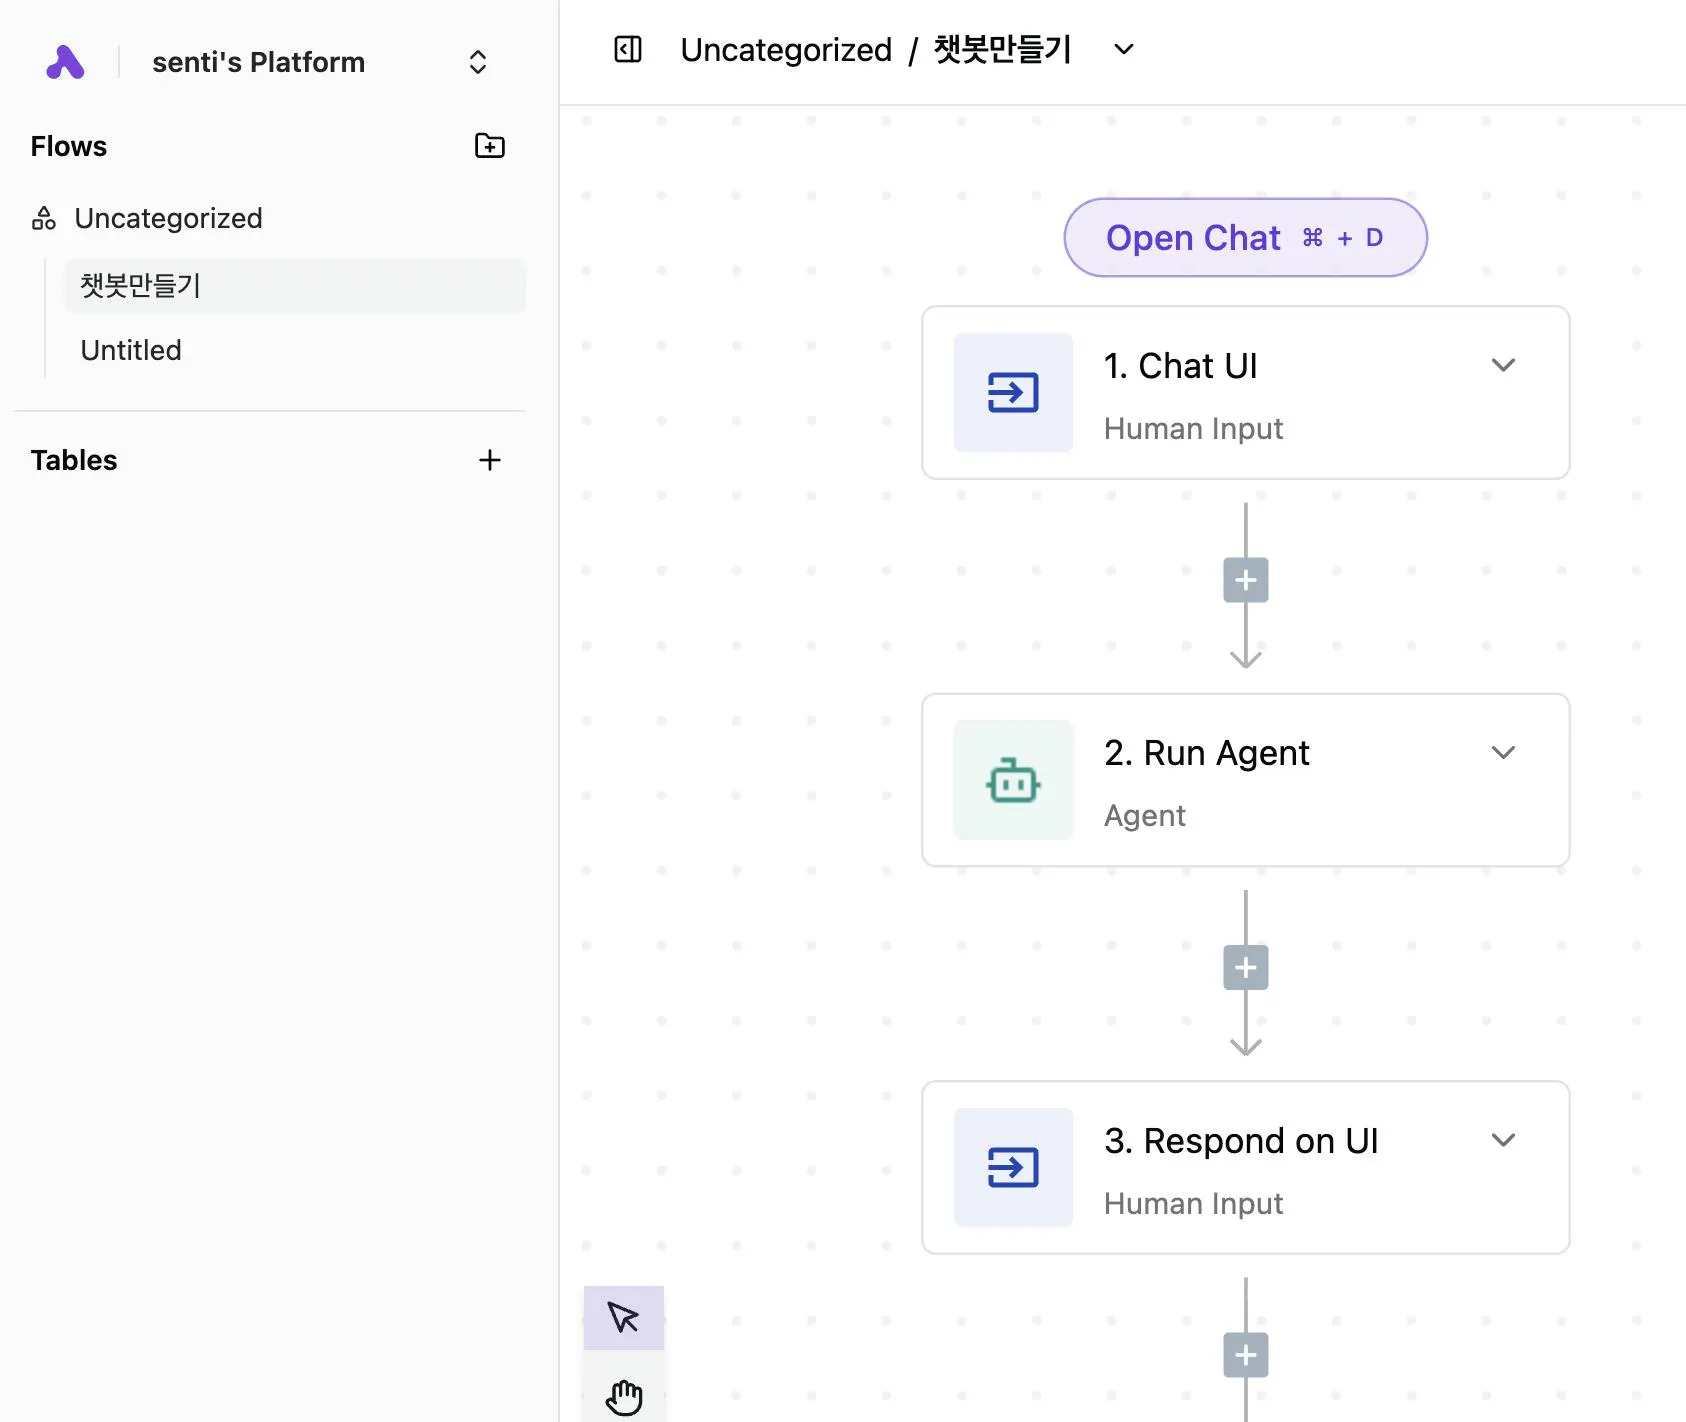Expand the Run Agent node options
This screenshot has width=1686, height=1422.
point(1504,752)
